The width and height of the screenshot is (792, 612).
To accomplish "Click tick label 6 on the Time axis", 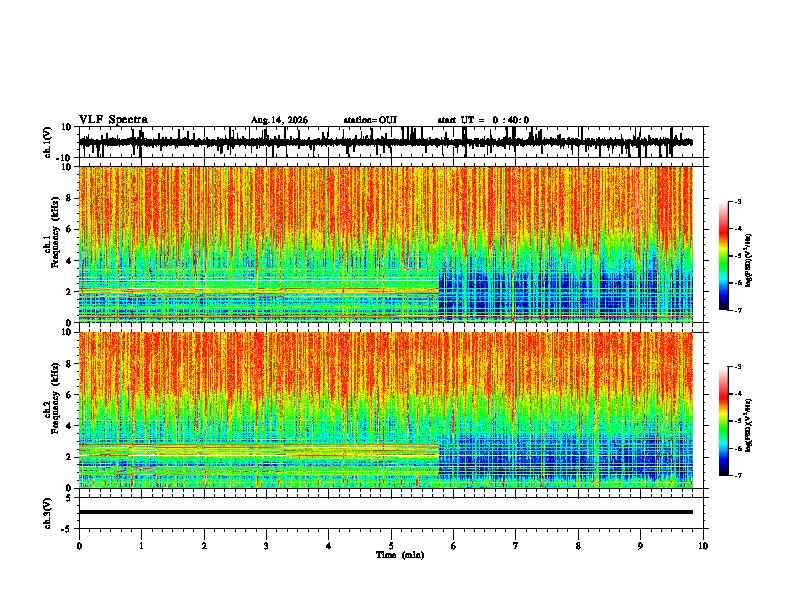I will (x=454, y=546).
